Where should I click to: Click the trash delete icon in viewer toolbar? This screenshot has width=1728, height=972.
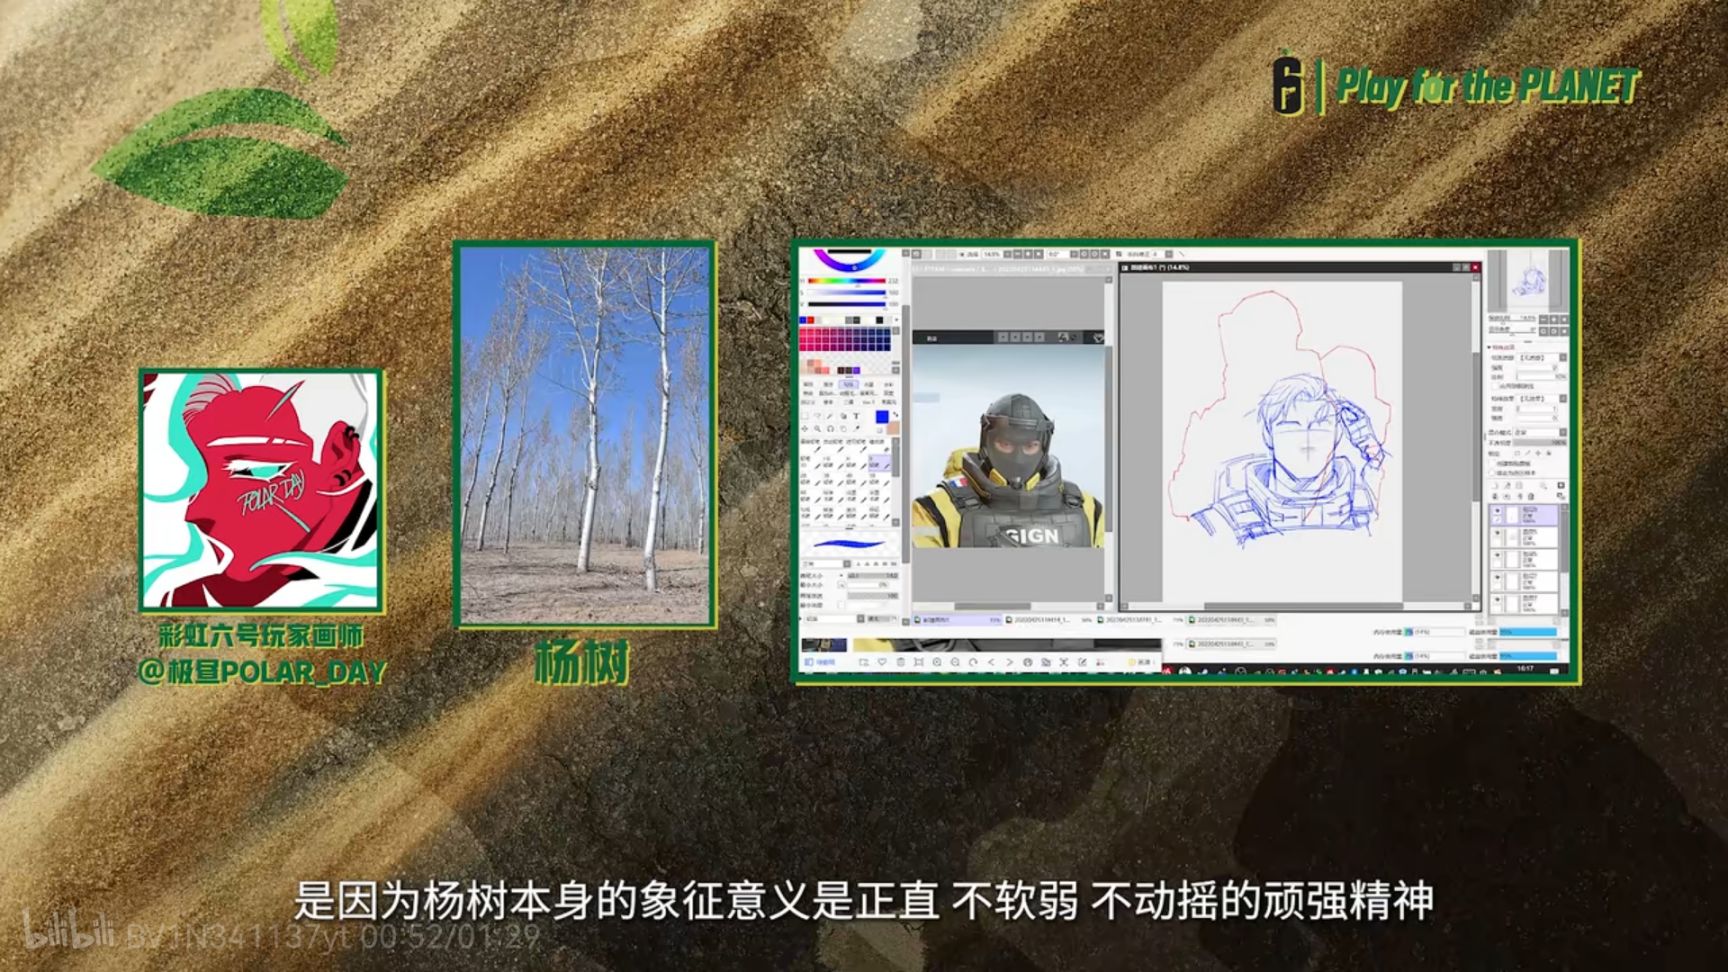900,662
